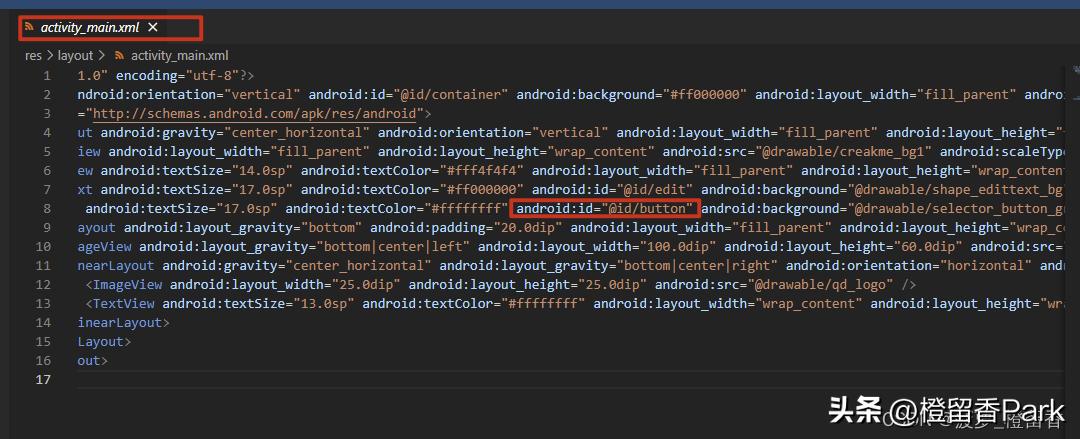Click android:background="#ff000000" attribute

point(632,94)
